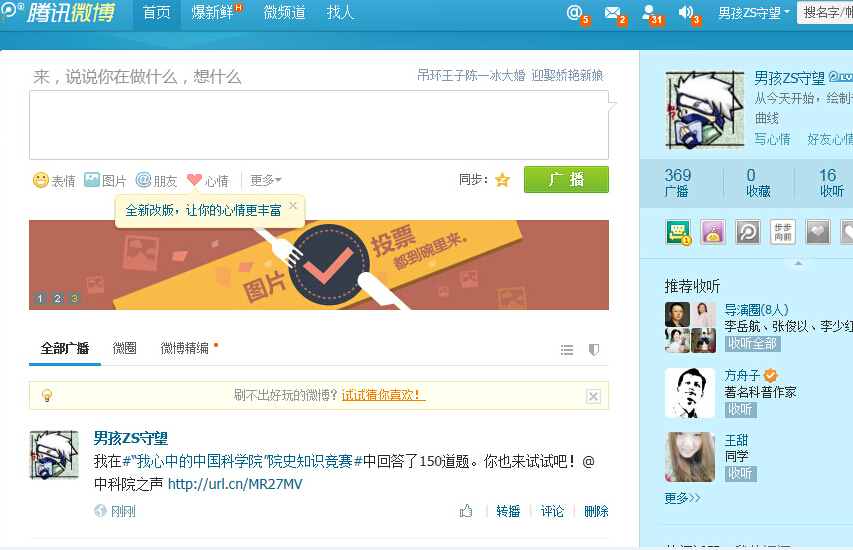
Task: Dismiss the 刷不出好玩的微博 notice
Action: pos(593,396)
